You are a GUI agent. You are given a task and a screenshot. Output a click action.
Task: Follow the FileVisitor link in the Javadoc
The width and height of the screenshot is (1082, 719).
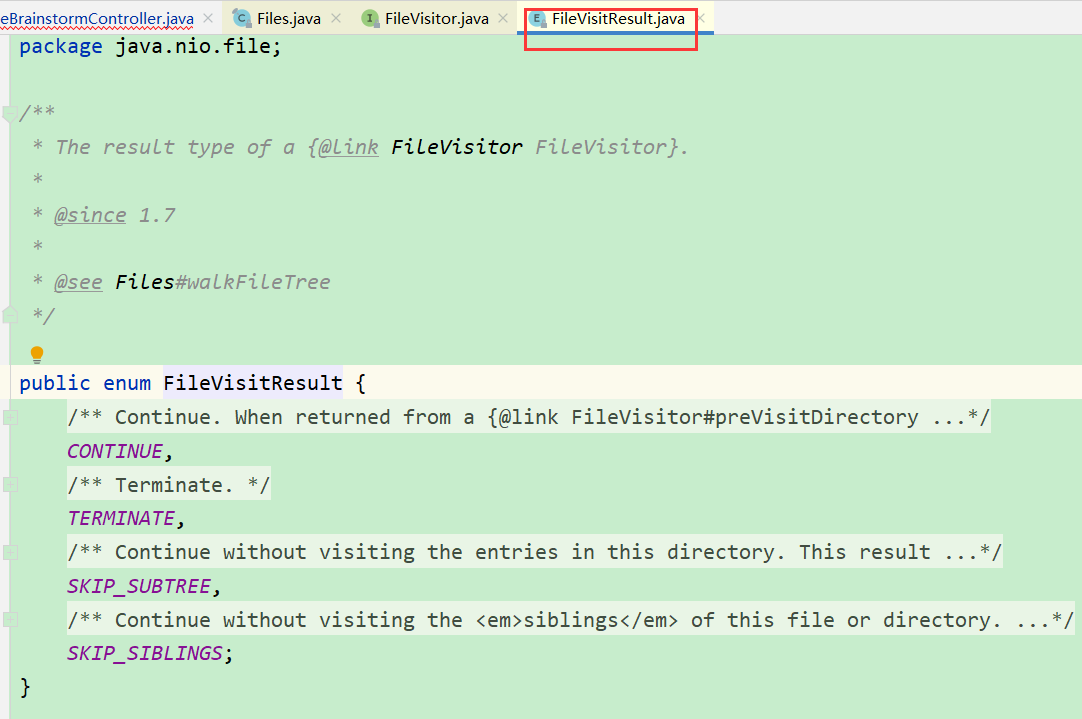click(x=456, y=147)
